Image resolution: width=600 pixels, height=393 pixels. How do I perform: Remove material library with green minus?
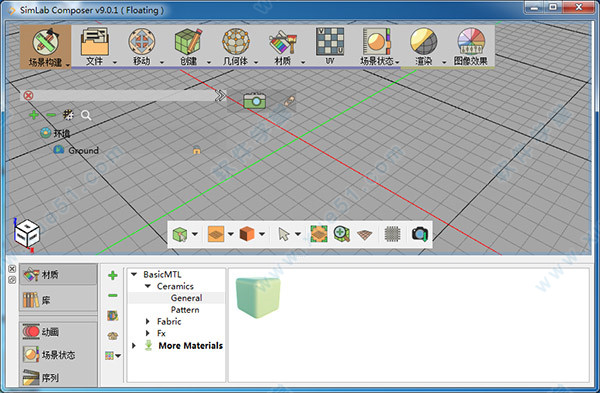point(112,295)
